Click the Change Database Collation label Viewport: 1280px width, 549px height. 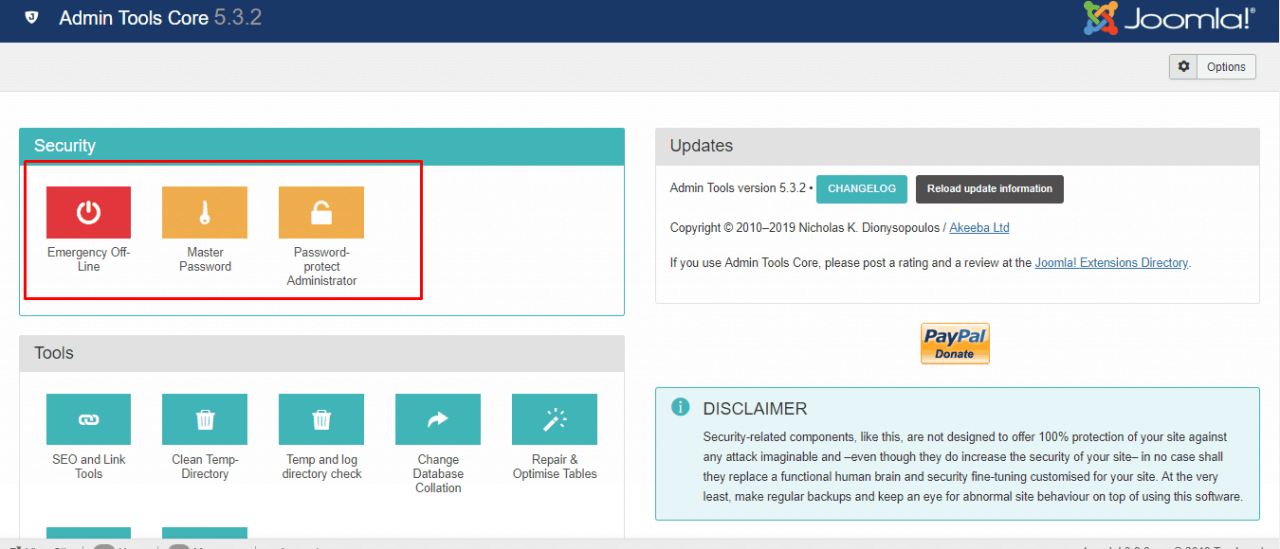(438, 474)
